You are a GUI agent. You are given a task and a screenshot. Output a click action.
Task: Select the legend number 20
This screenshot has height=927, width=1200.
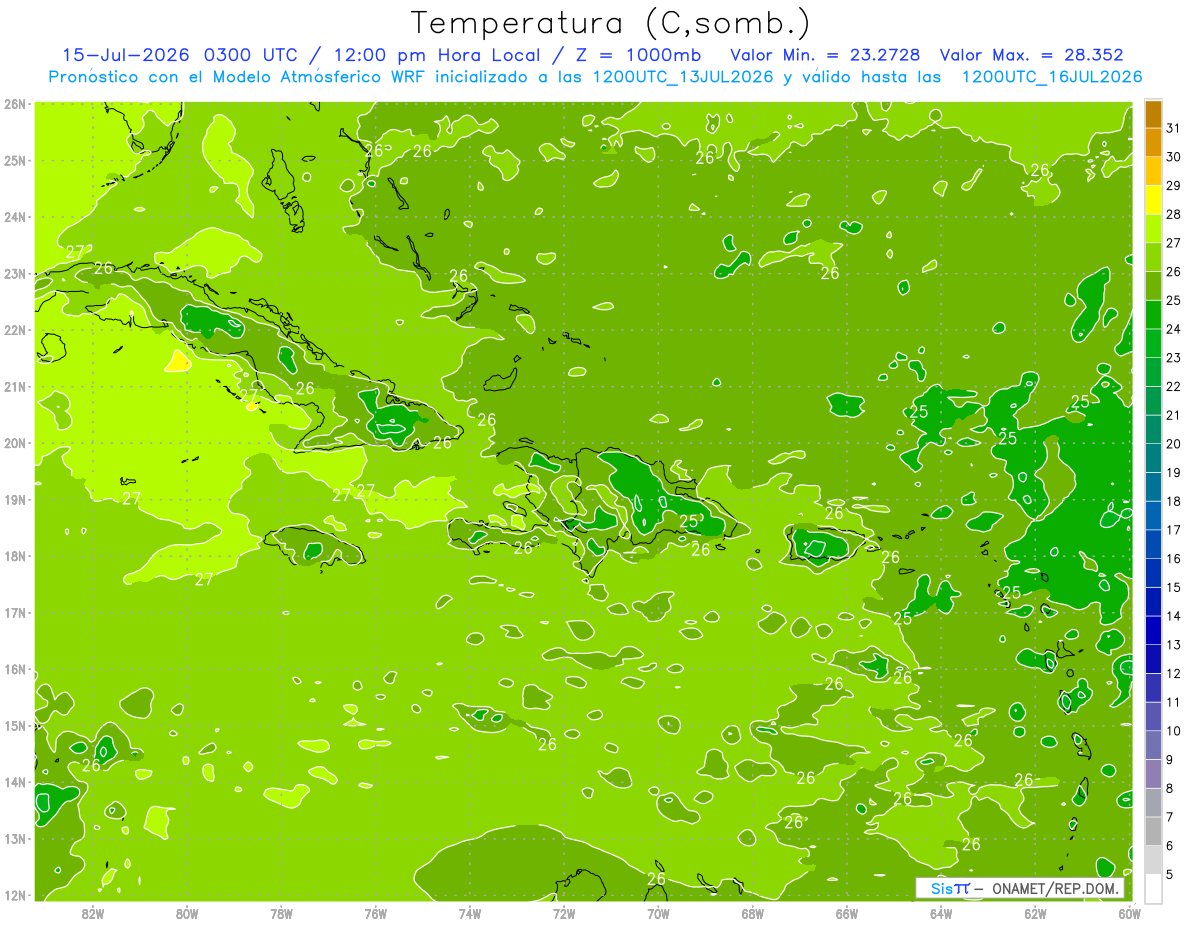(1174, 444)
